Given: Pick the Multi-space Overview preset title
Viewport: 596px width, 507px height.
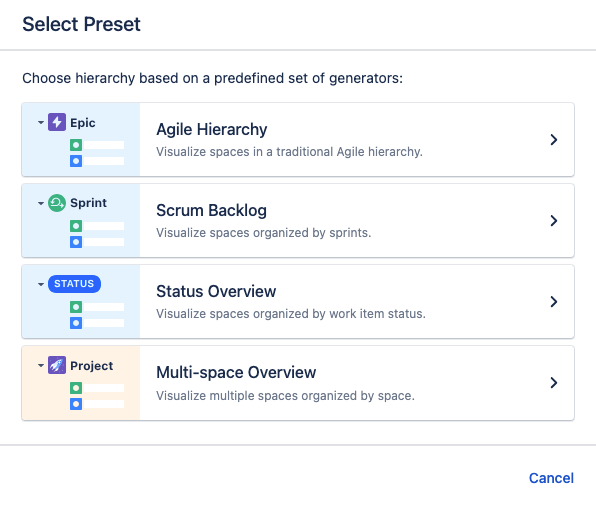Looking at the screenshot, I should 236,372.
